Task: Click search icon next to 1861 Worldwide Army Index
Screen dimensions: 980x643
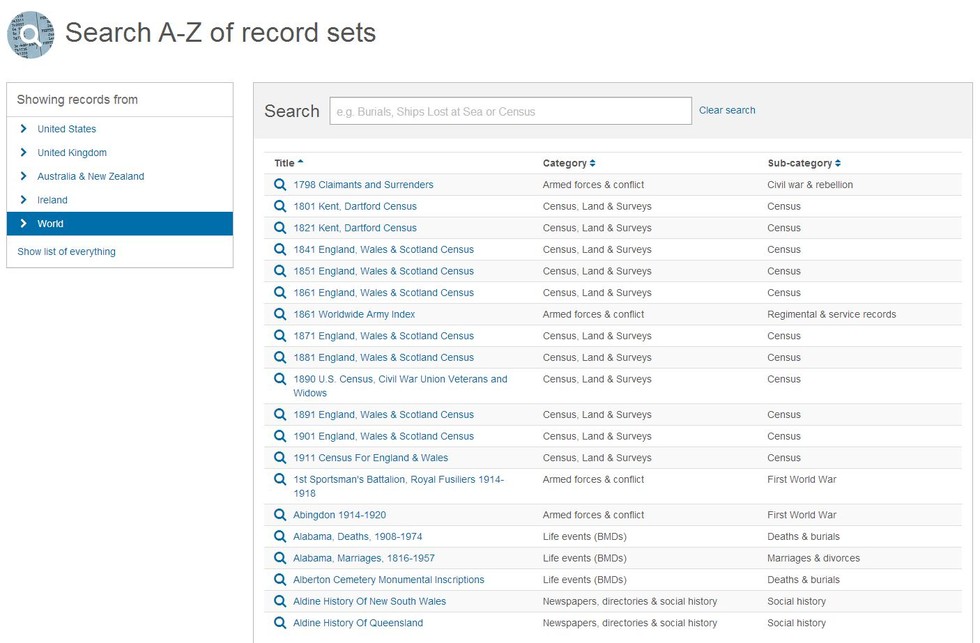Action: [280, 314]
